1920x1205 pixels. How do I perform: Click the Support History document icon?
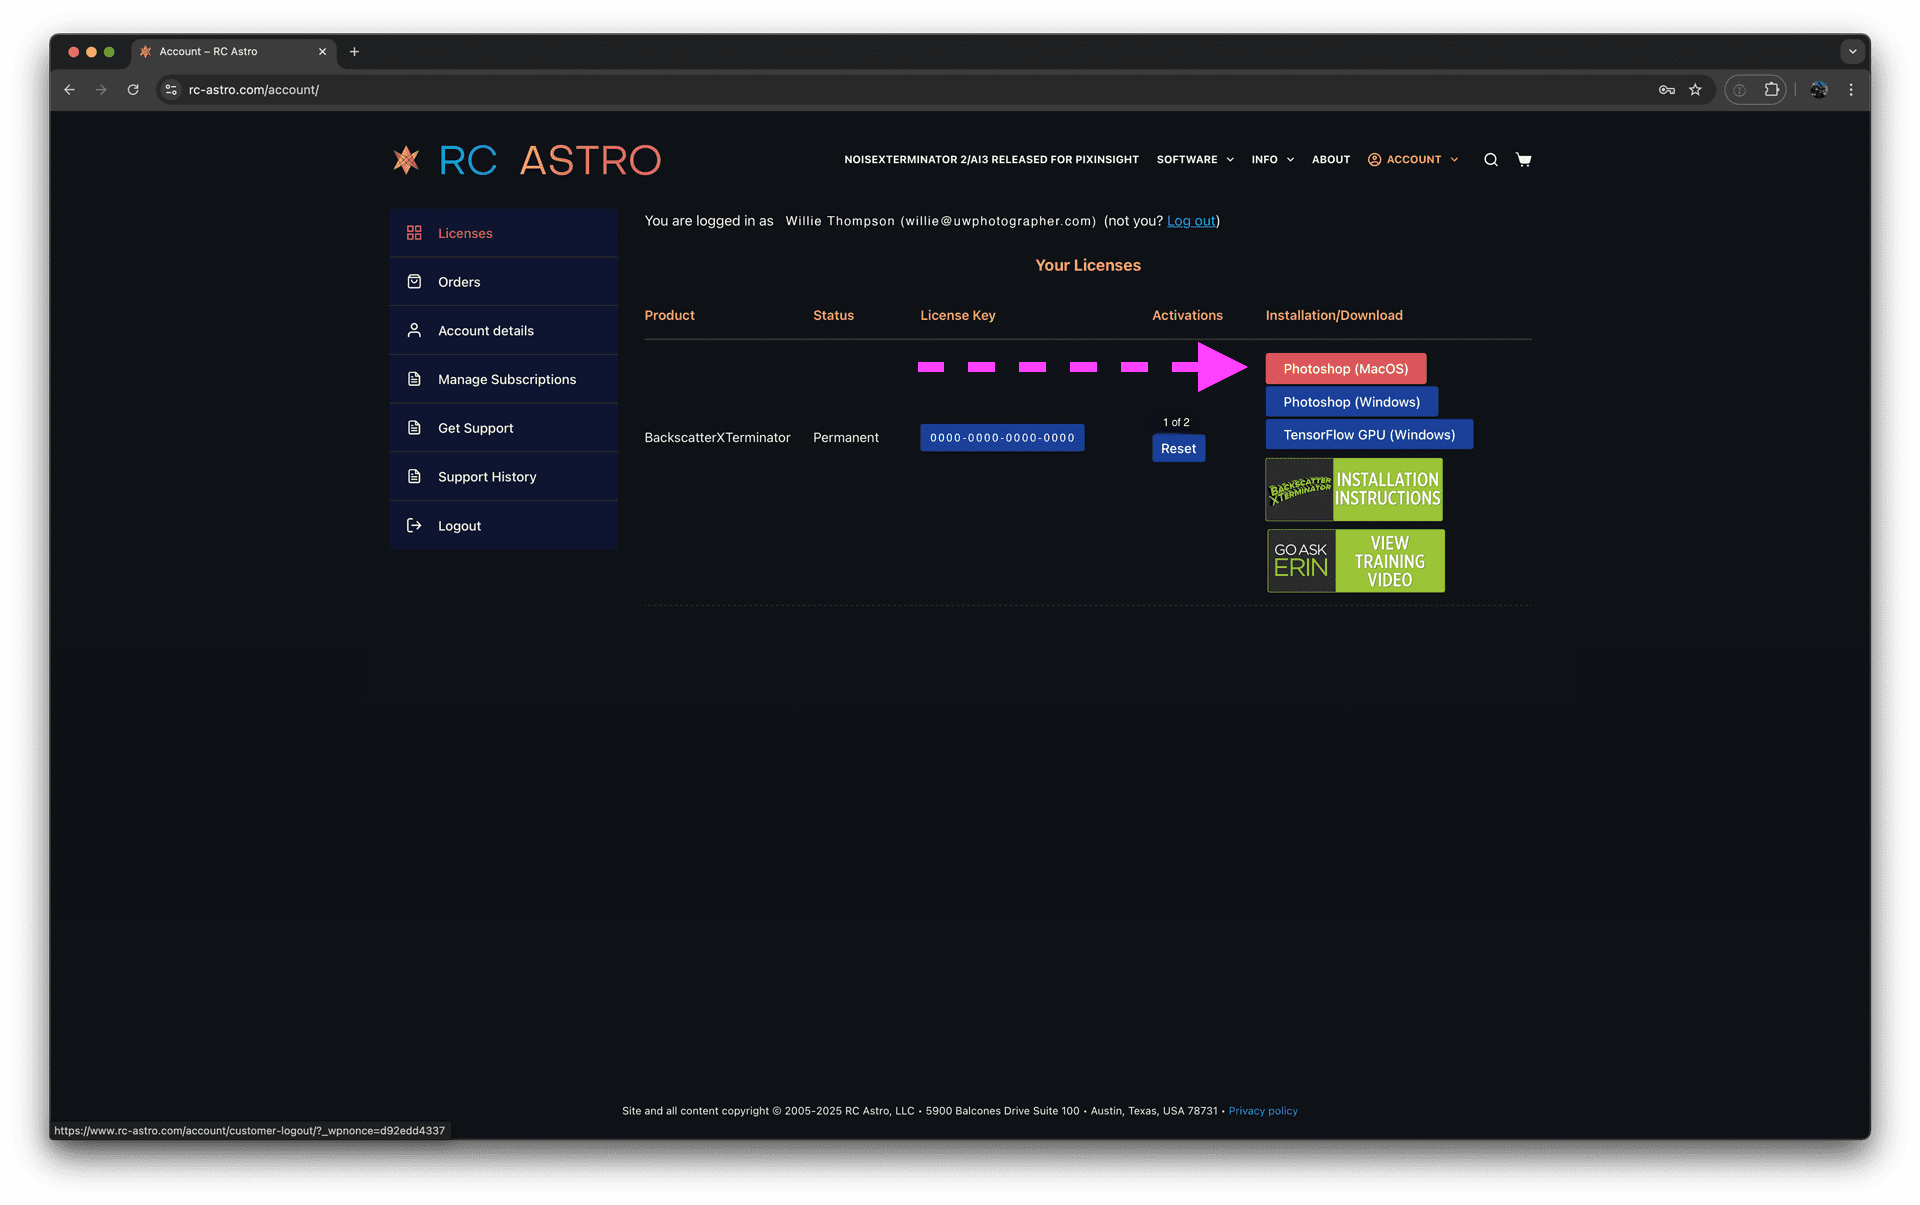coord(414,477)
